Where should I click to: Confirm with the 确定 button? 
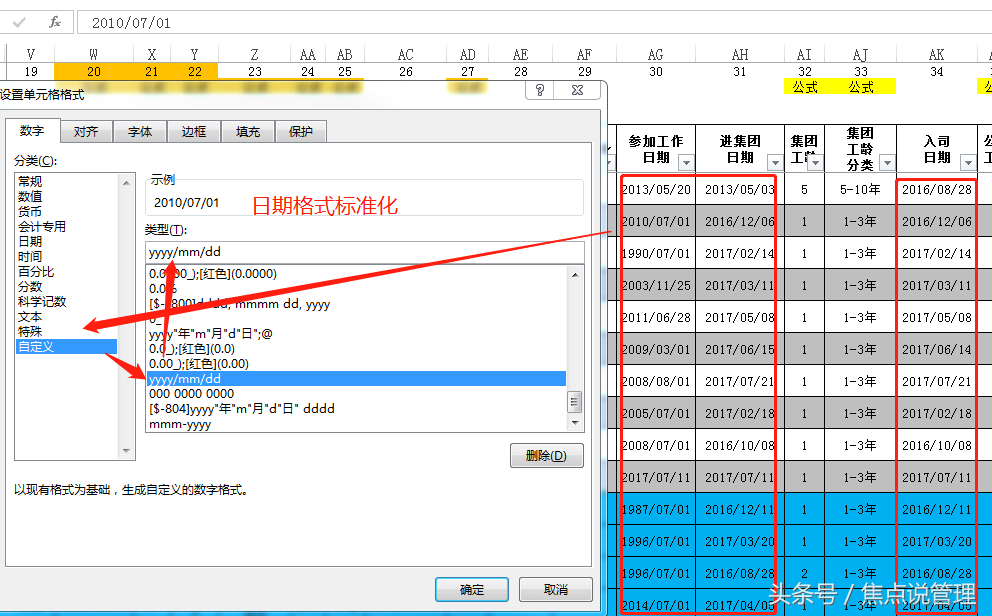pyautogui.click(x=472, y=589)
